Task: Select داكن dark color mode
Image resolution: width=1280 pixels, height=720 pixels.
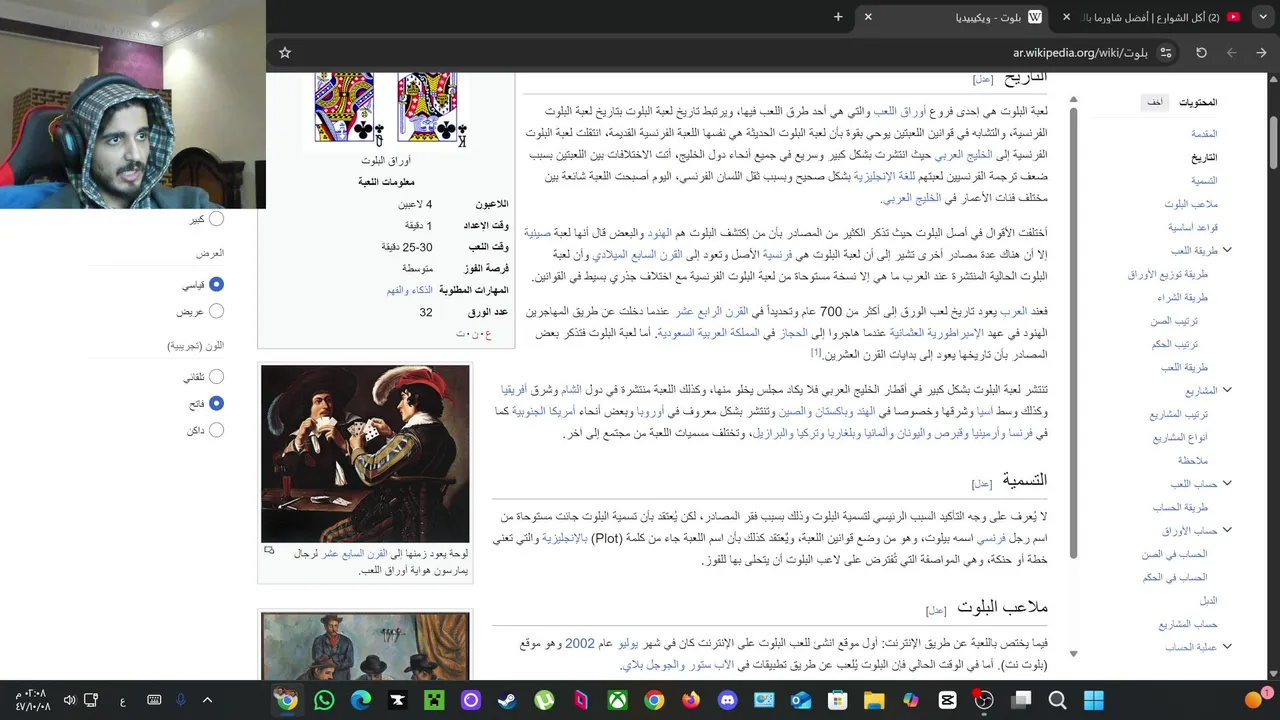Action: pos(216,430)
